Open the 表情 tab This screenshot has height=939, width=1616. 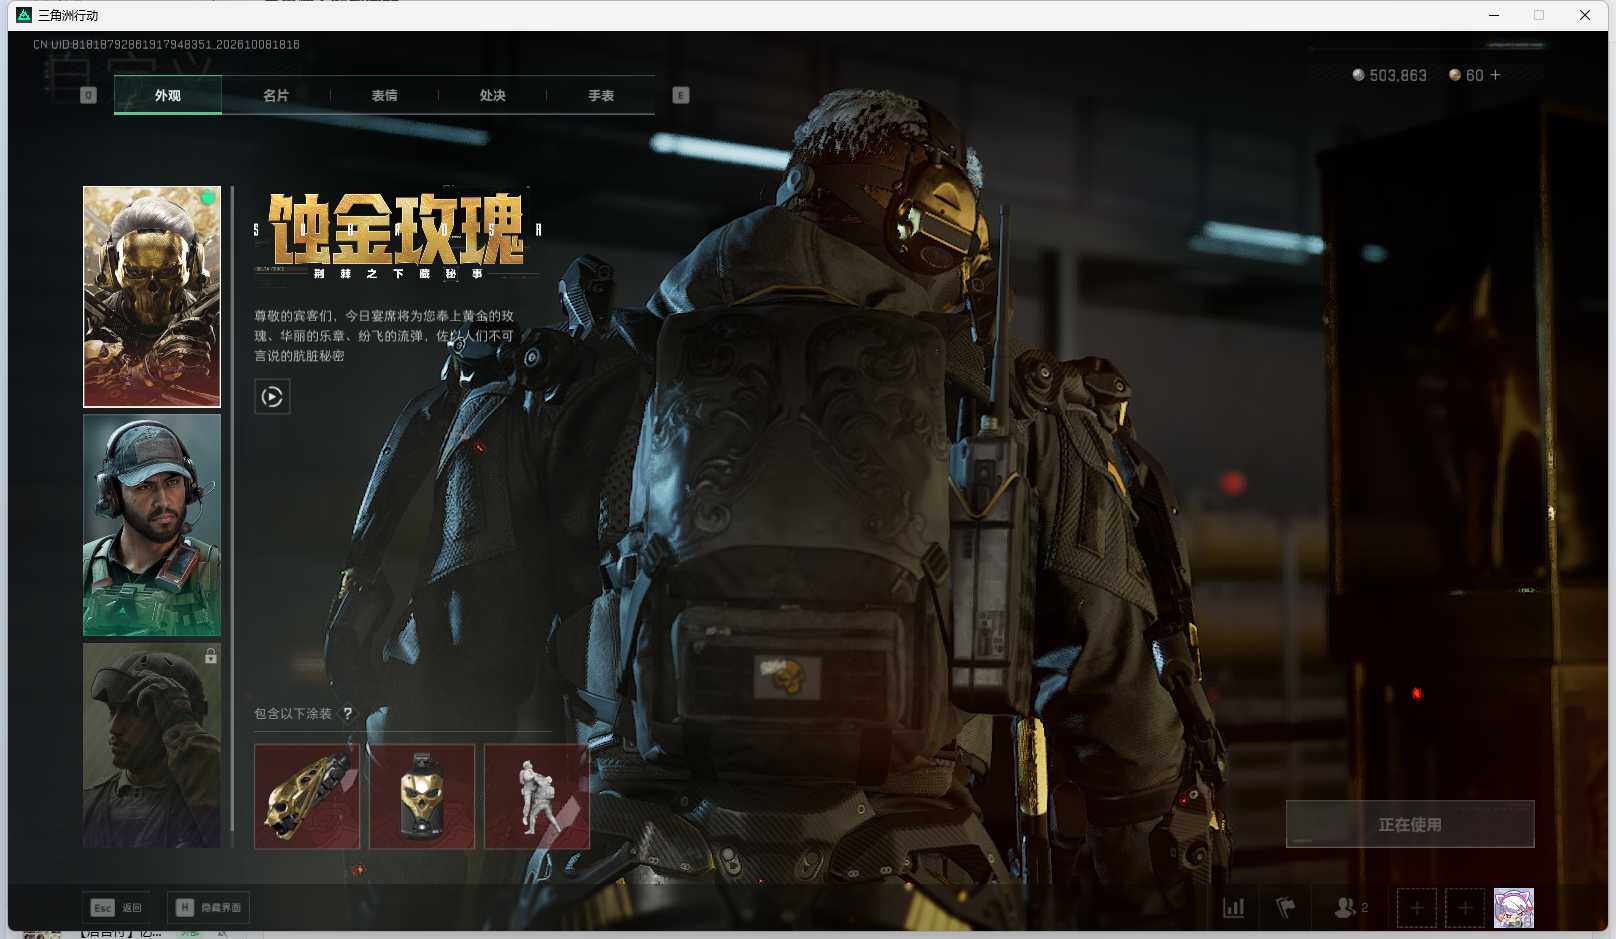click(x=384, y=95)
